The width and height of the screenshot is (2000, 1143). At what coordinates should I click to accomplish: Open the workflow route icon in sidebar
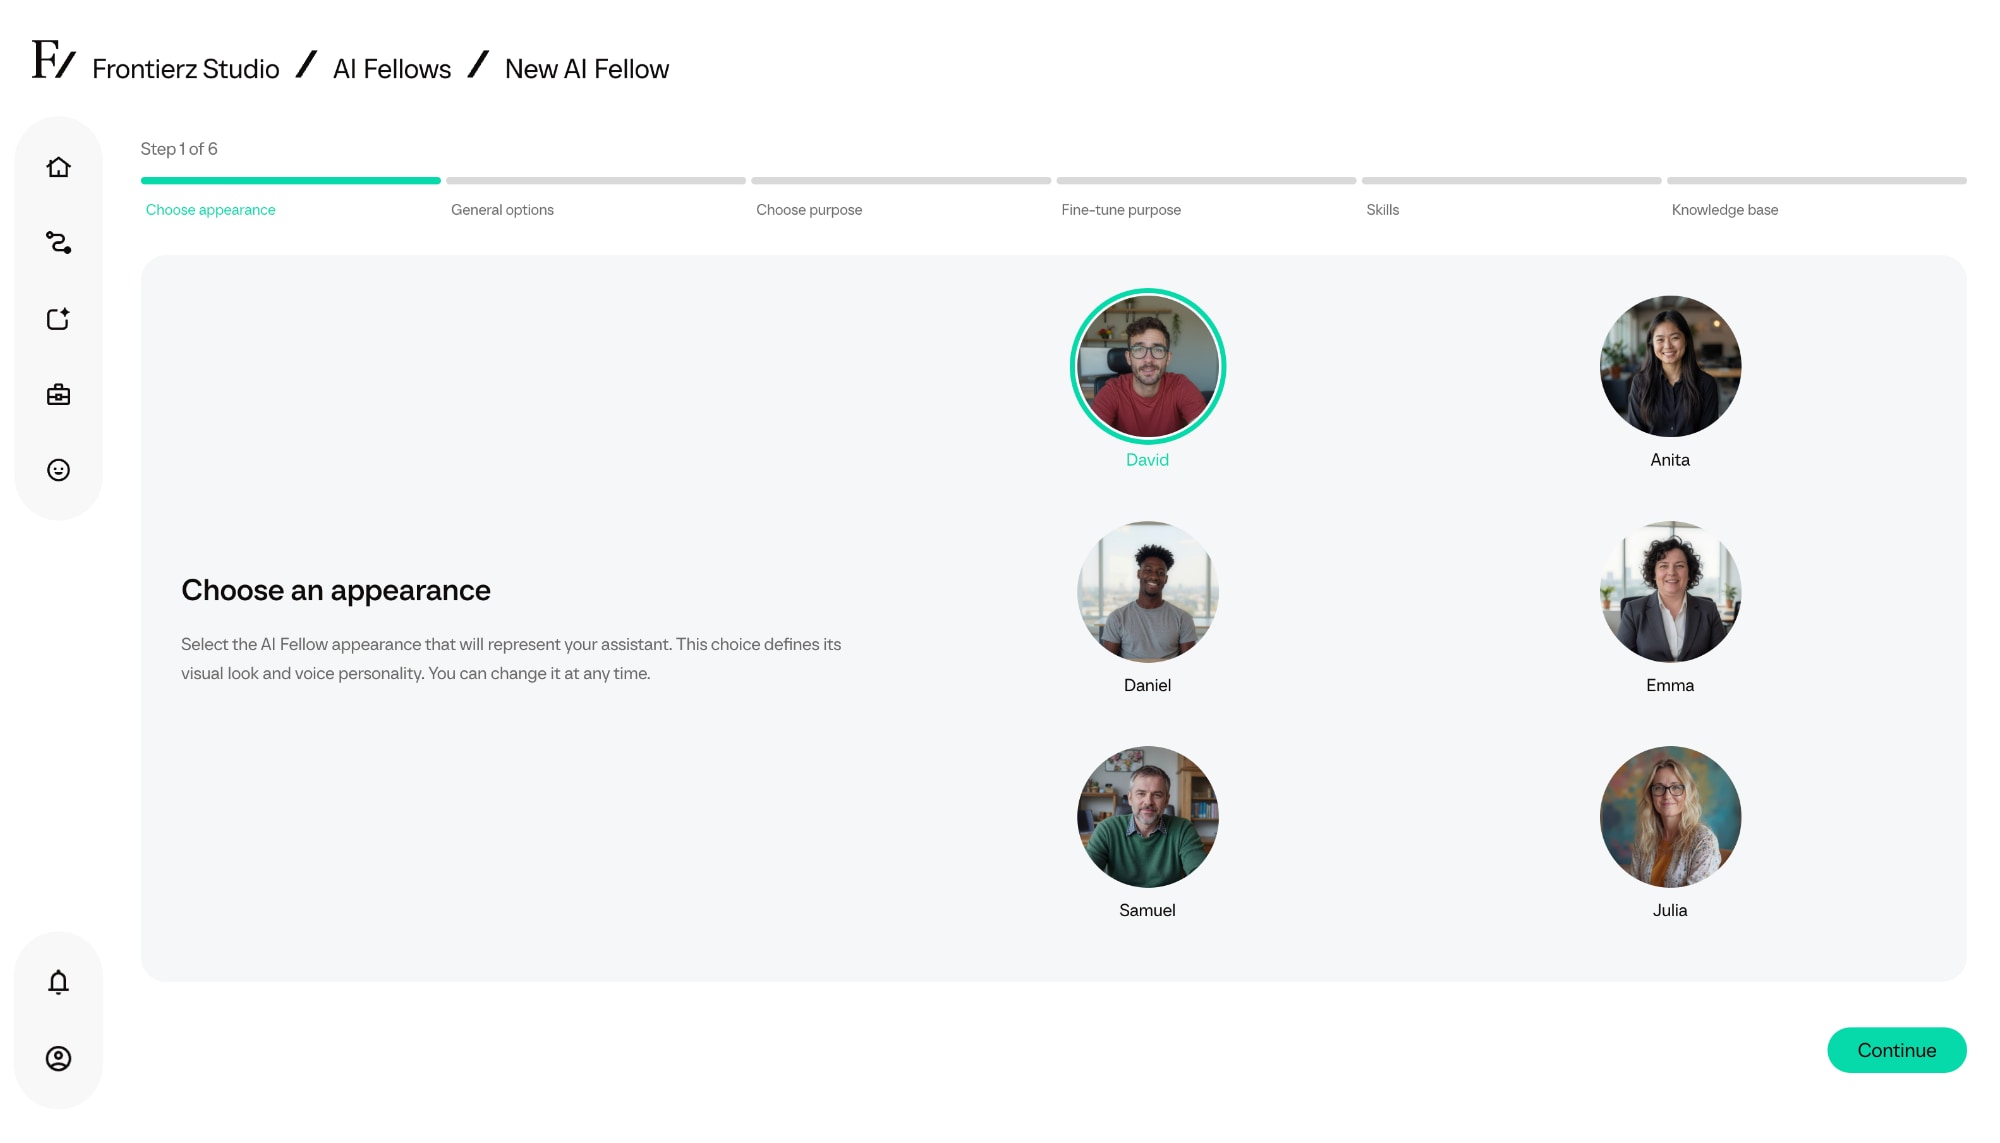[58, 243]
